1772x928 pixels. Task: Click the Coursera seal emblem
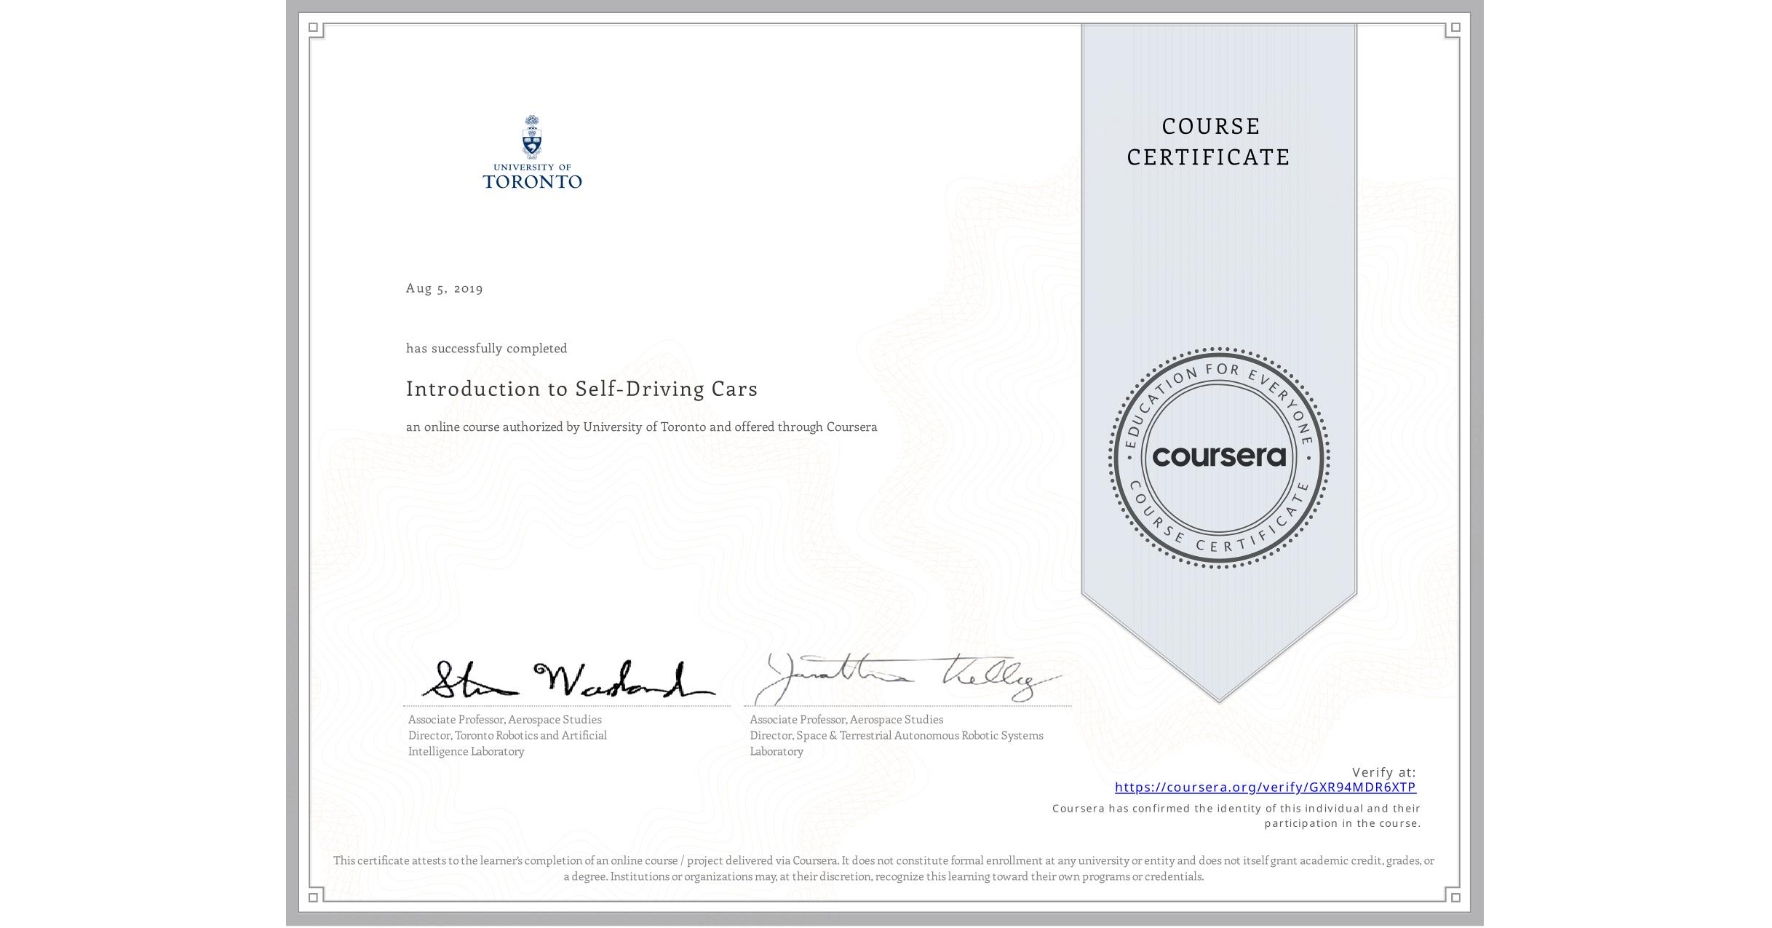click(x=1218, y=457)
